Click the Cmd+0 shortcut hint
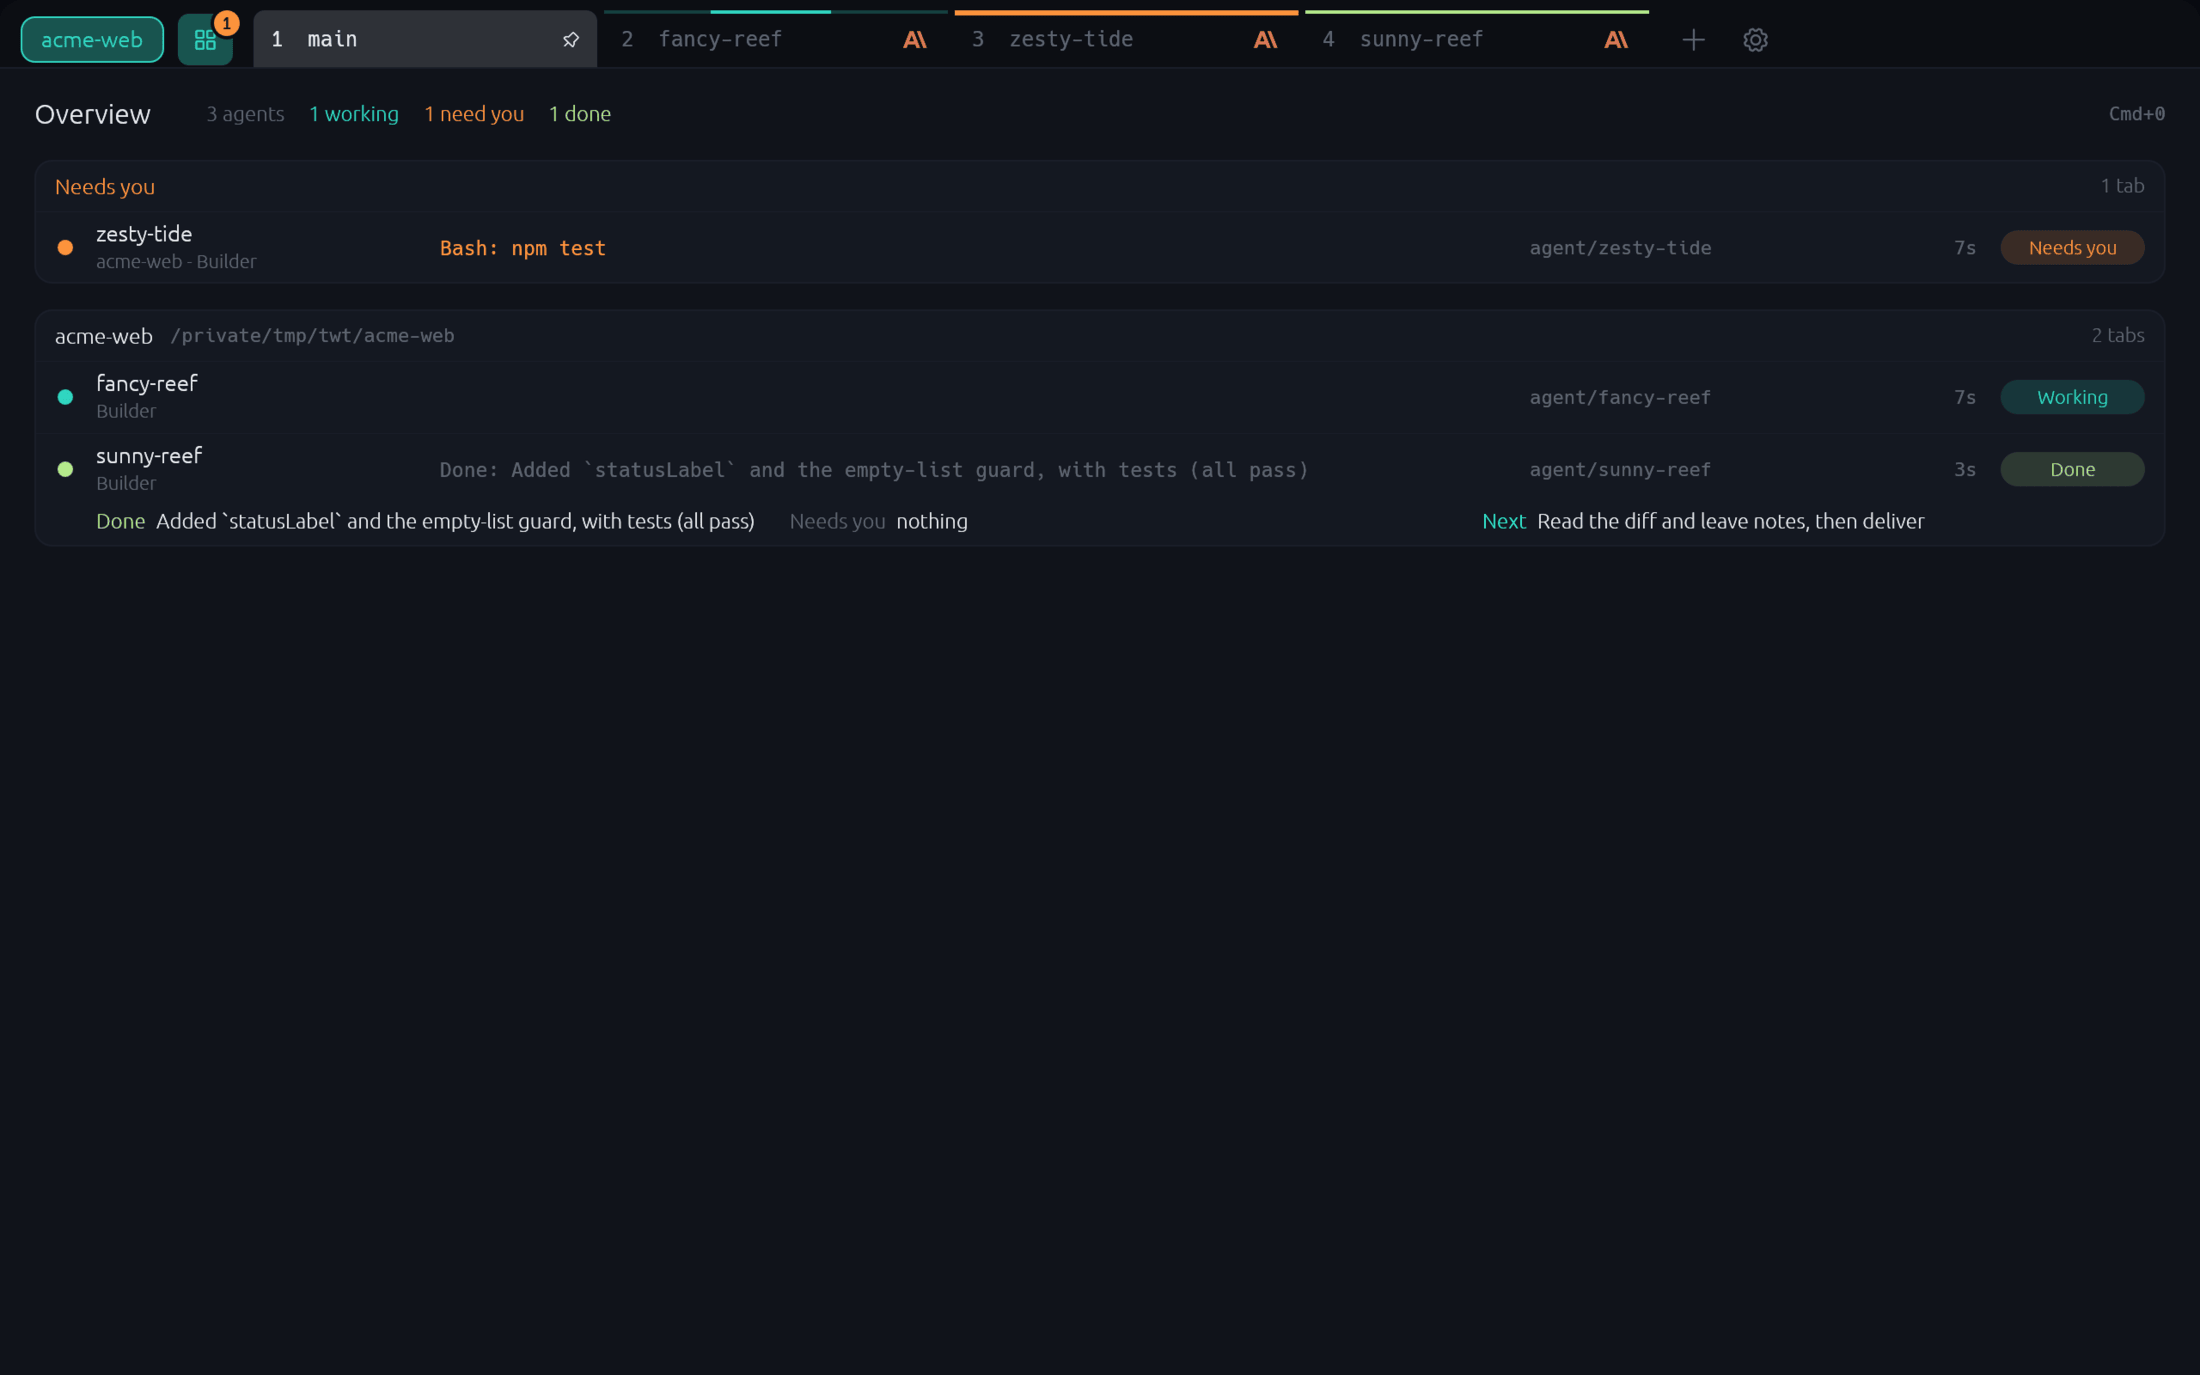Screen dimensions: 2200x1375 (x=2137, y=114)
